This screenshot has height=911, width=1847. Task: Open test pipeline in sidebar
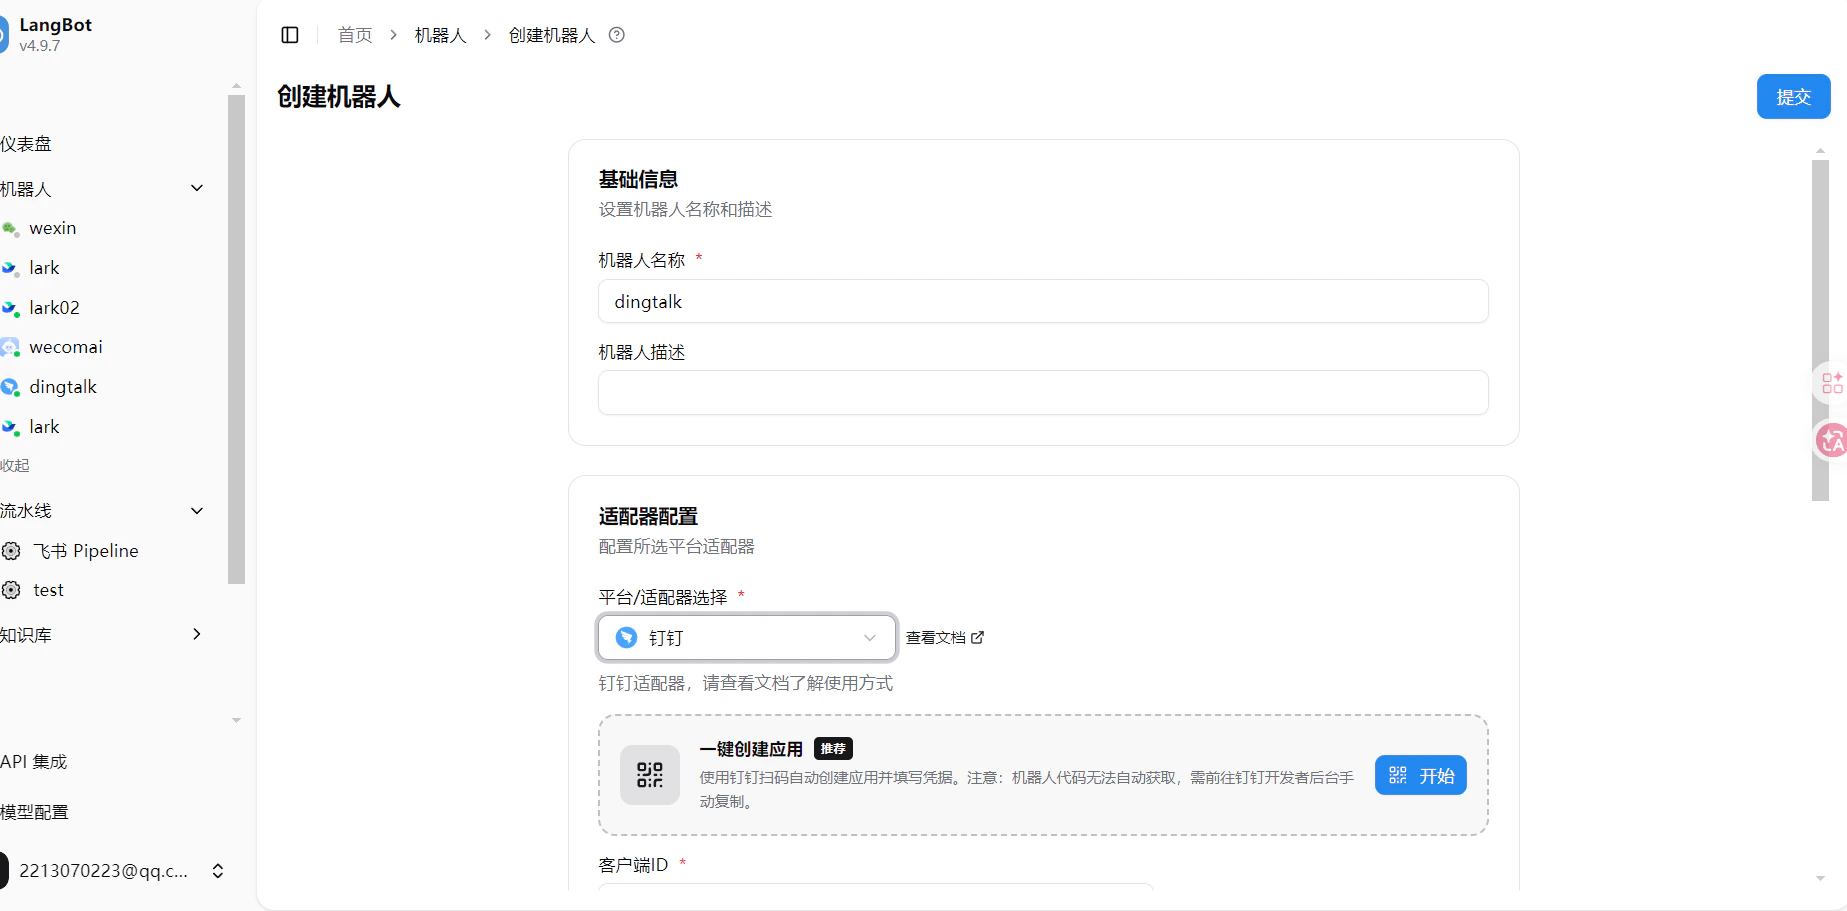tap(48, 590)
